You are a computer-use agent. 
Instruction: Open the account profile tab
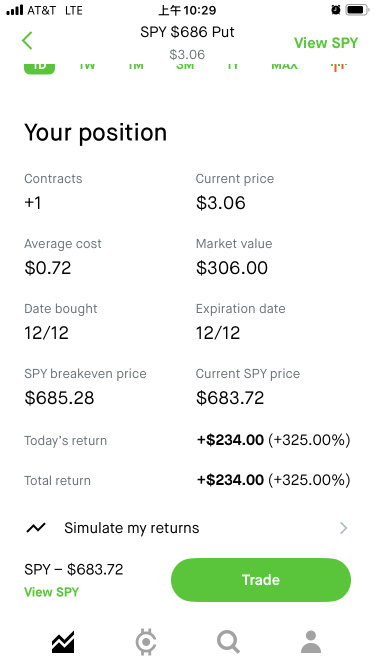311,642
